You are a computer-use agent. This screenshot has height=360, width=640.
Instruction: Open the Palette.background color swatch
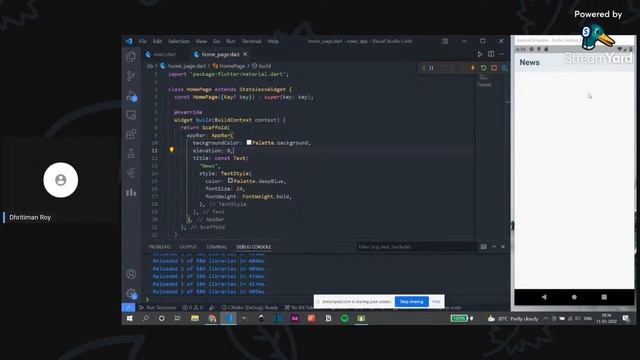tap(249, 142)
